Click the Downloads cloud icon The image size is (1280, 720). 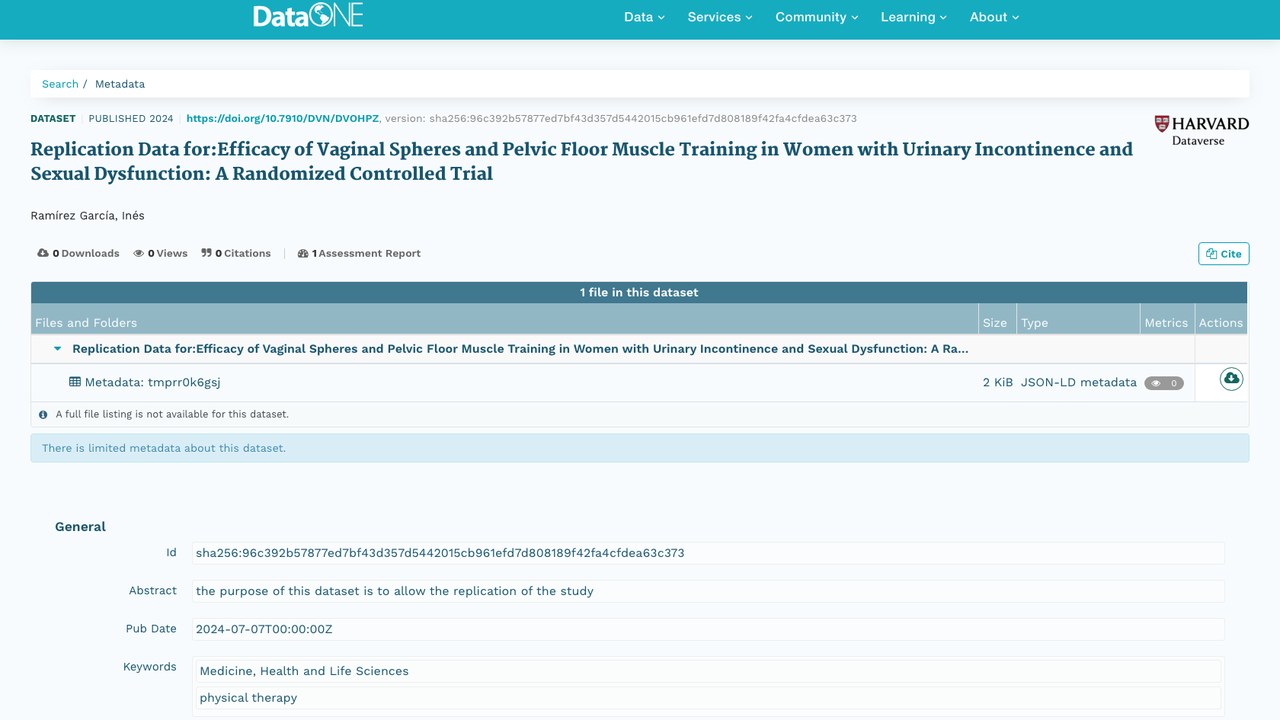tap(43, 253)
